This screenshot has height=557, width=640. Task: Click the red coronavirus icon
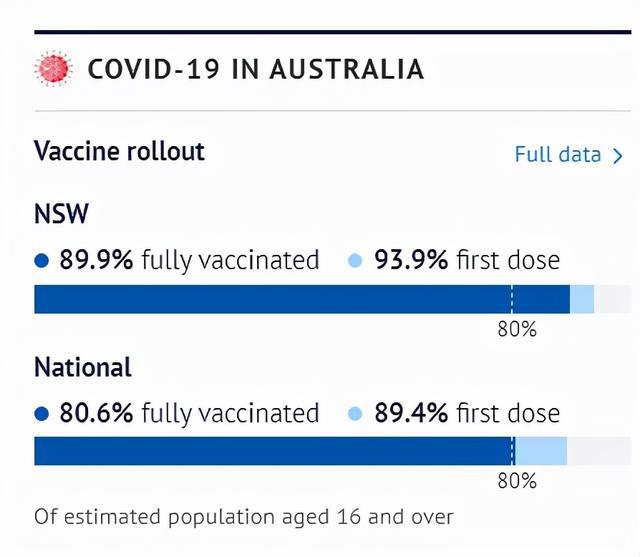coord(53,69)
